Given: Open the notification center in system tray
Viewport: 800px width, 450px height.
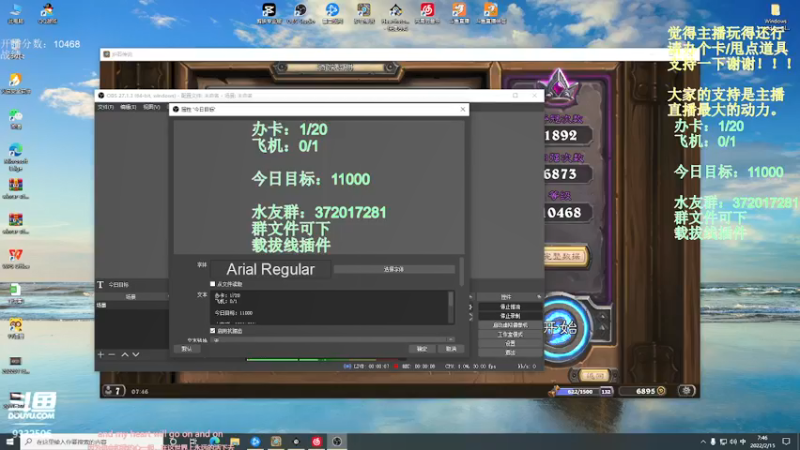Looking at the screenshot, I should (786, 441).
